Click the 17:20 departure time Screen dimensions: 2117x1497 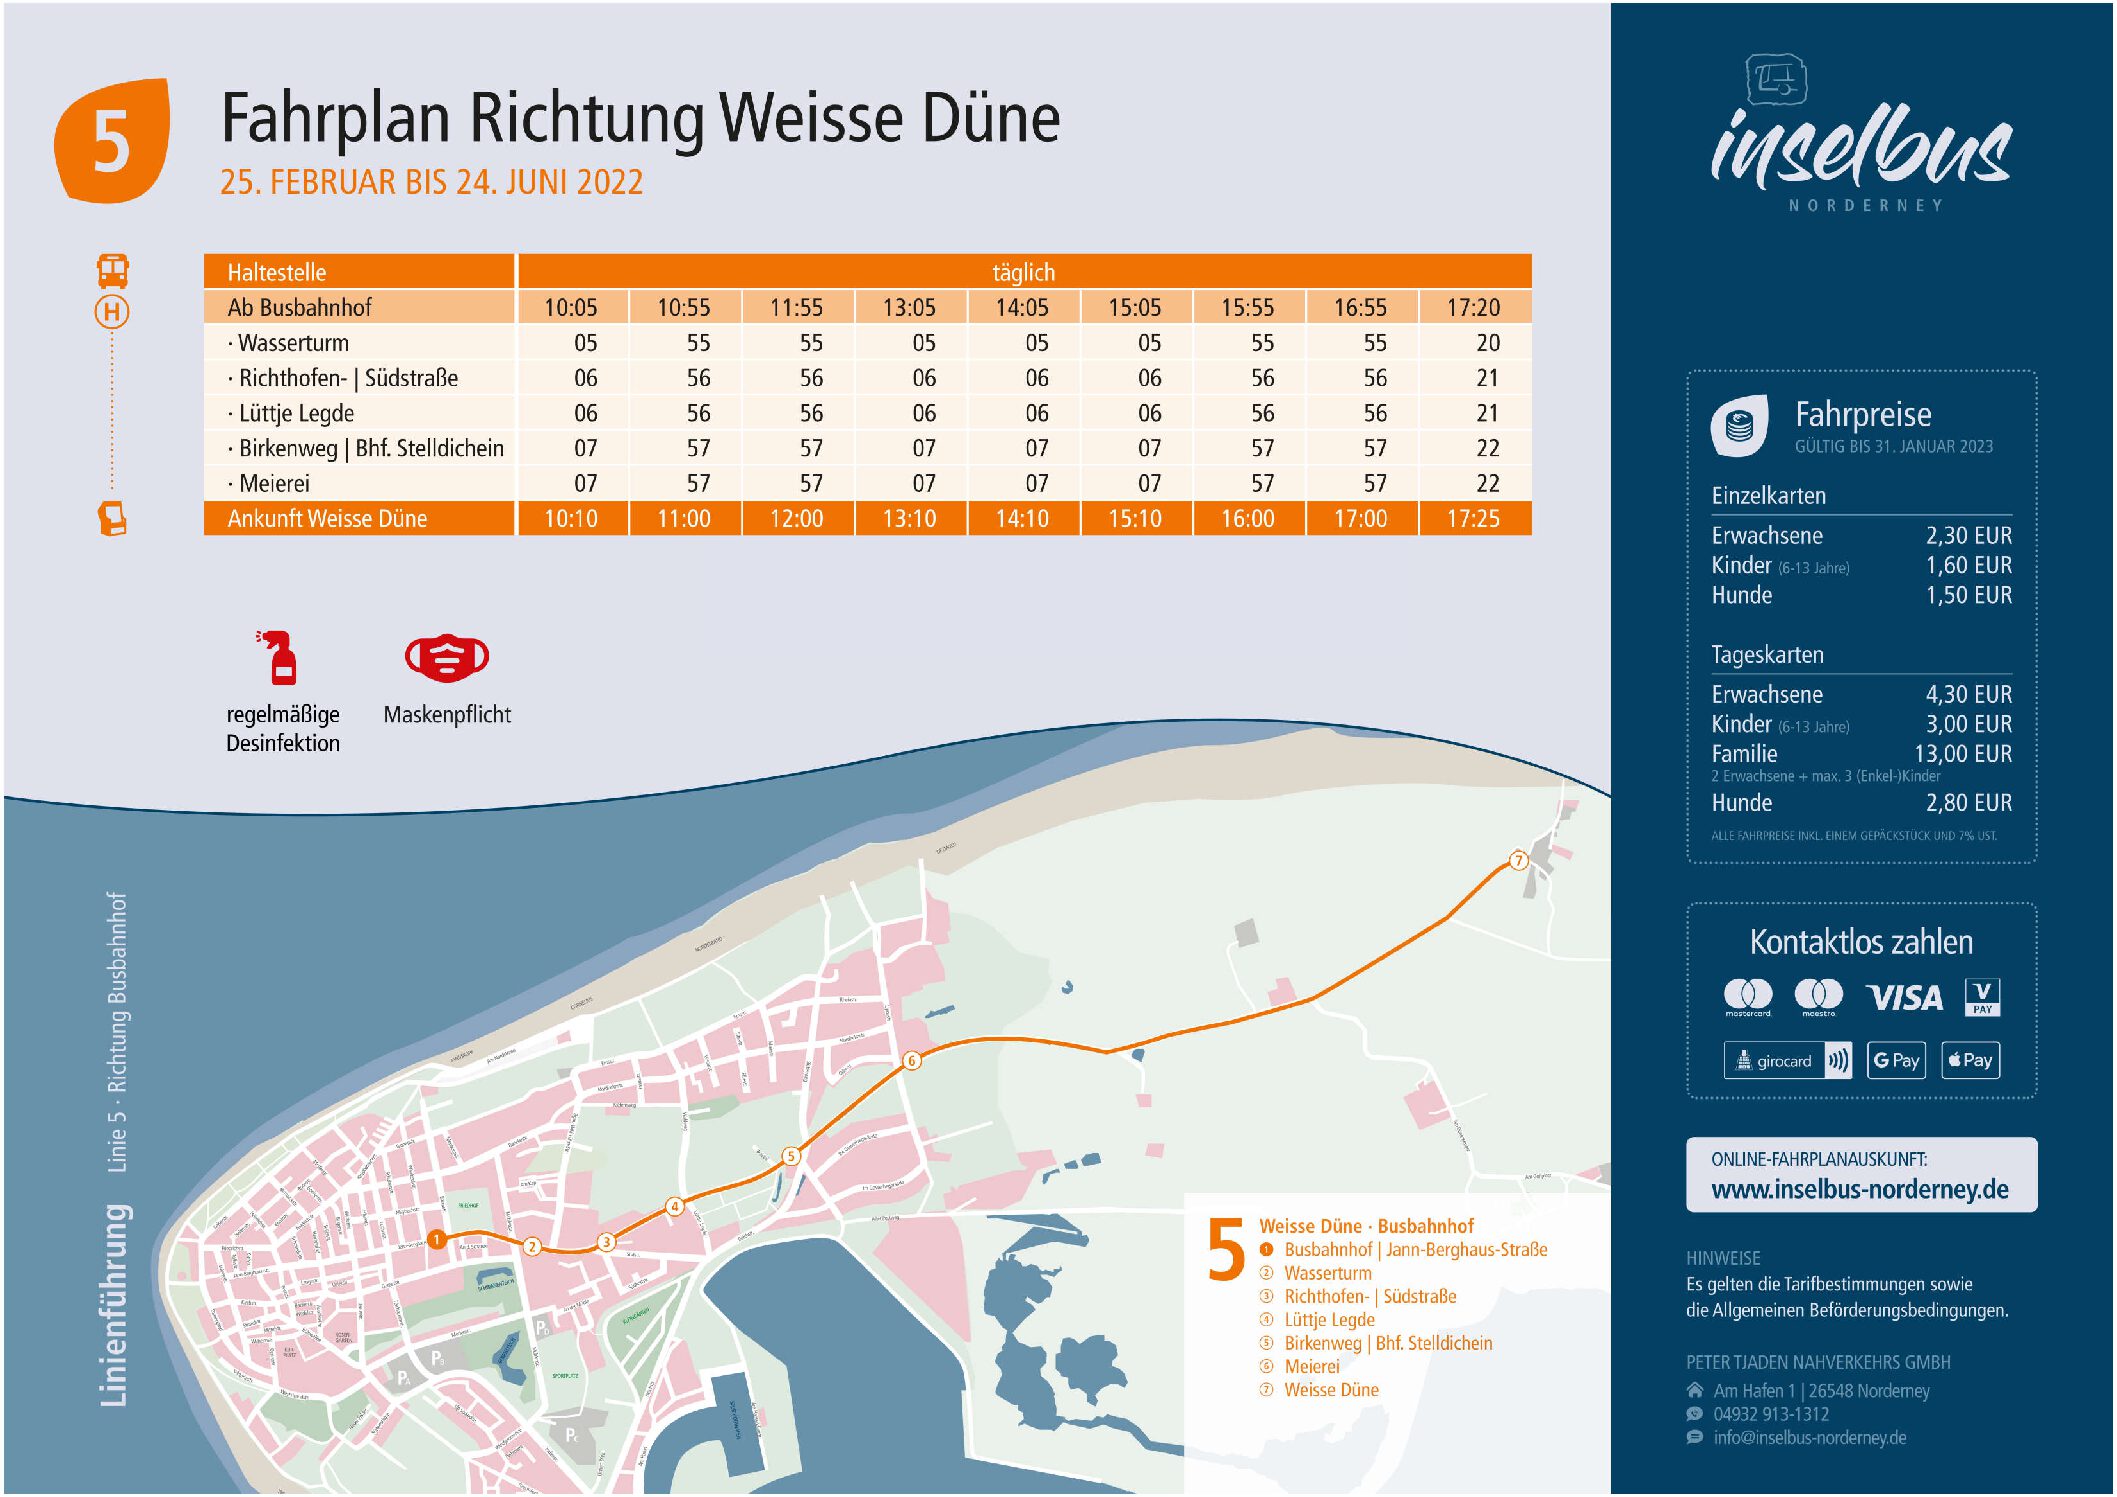tap(1474, 307)
